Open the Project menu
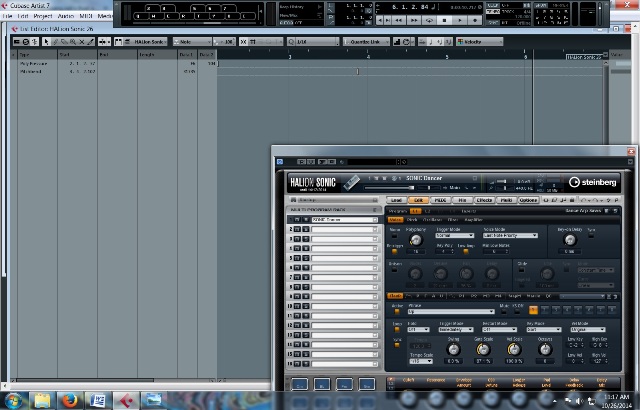 42,16
